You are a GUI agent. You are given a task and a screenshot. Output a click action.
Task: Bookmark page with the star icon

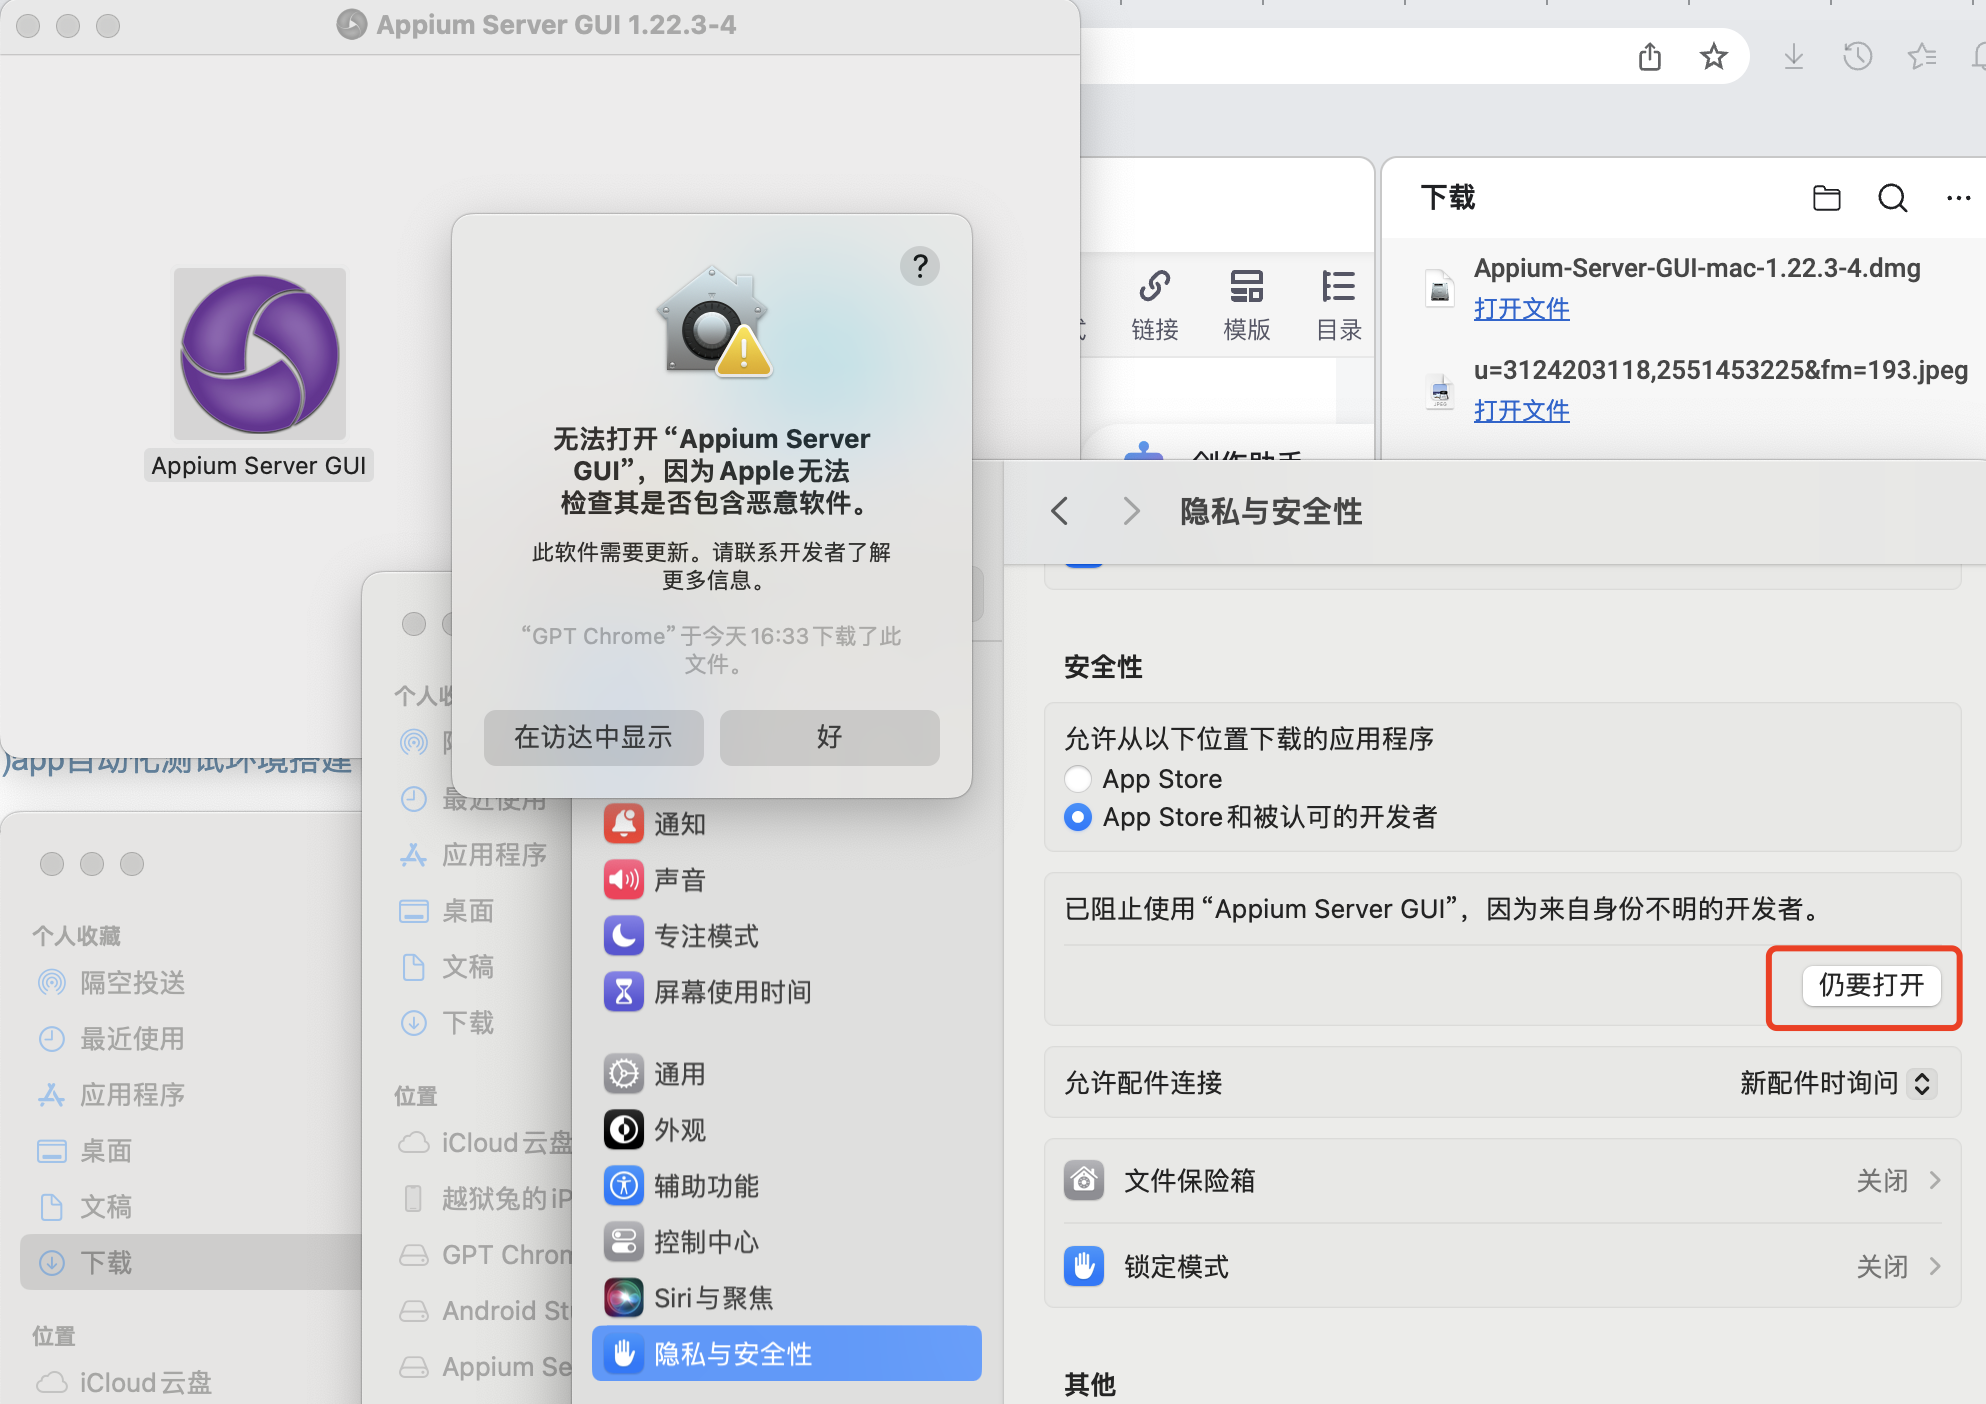coord(1714,57)
